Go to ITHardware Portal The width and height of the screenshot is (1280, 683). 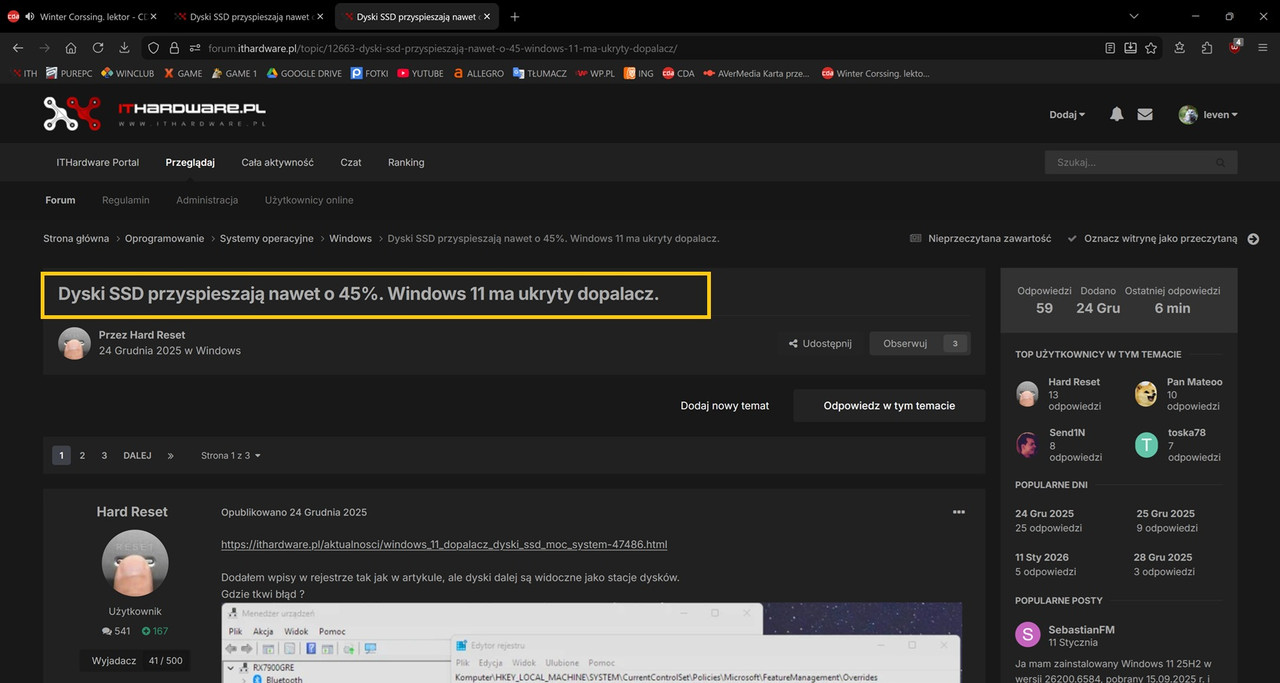(x=98, y=162)
